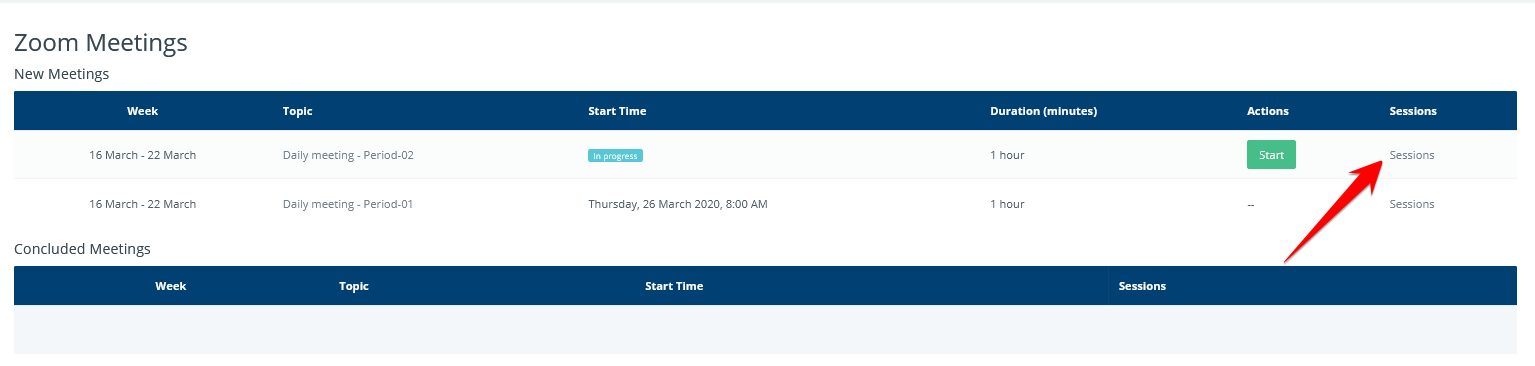Click Topic header in Concluded Meetings table
This screenshot has width=1535, height=366.
354,286
